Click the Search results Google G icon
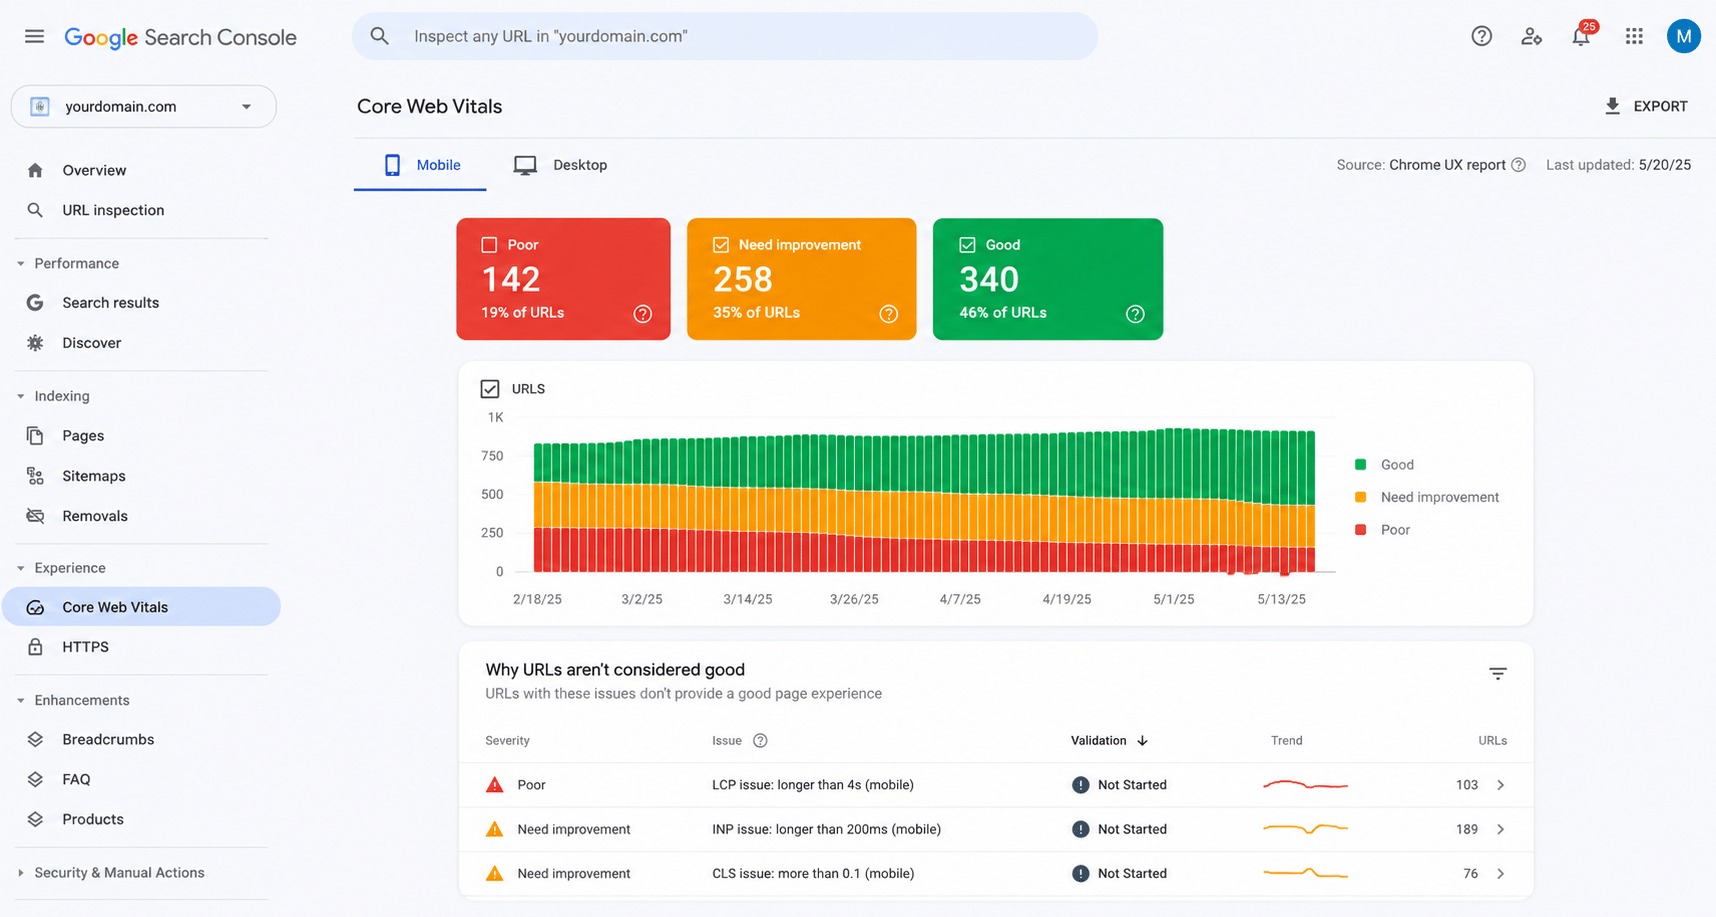The image size is (1716, 917). tap(35, 302)
